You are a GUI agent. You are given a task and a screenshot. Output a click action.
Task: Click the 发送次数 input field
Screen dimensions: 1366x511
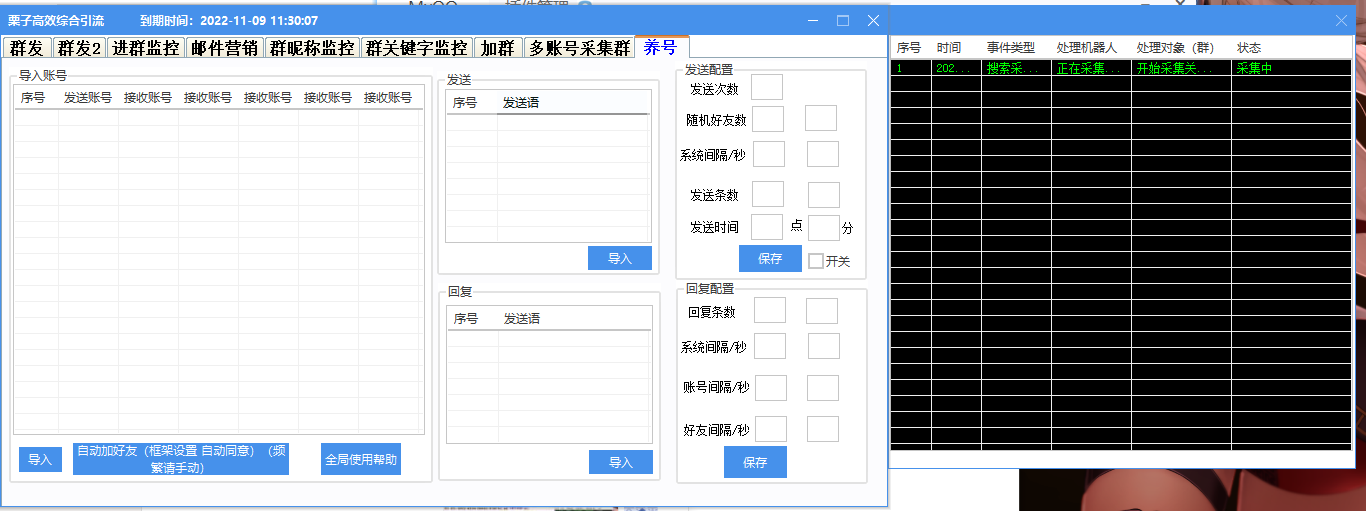coord(767,88)
